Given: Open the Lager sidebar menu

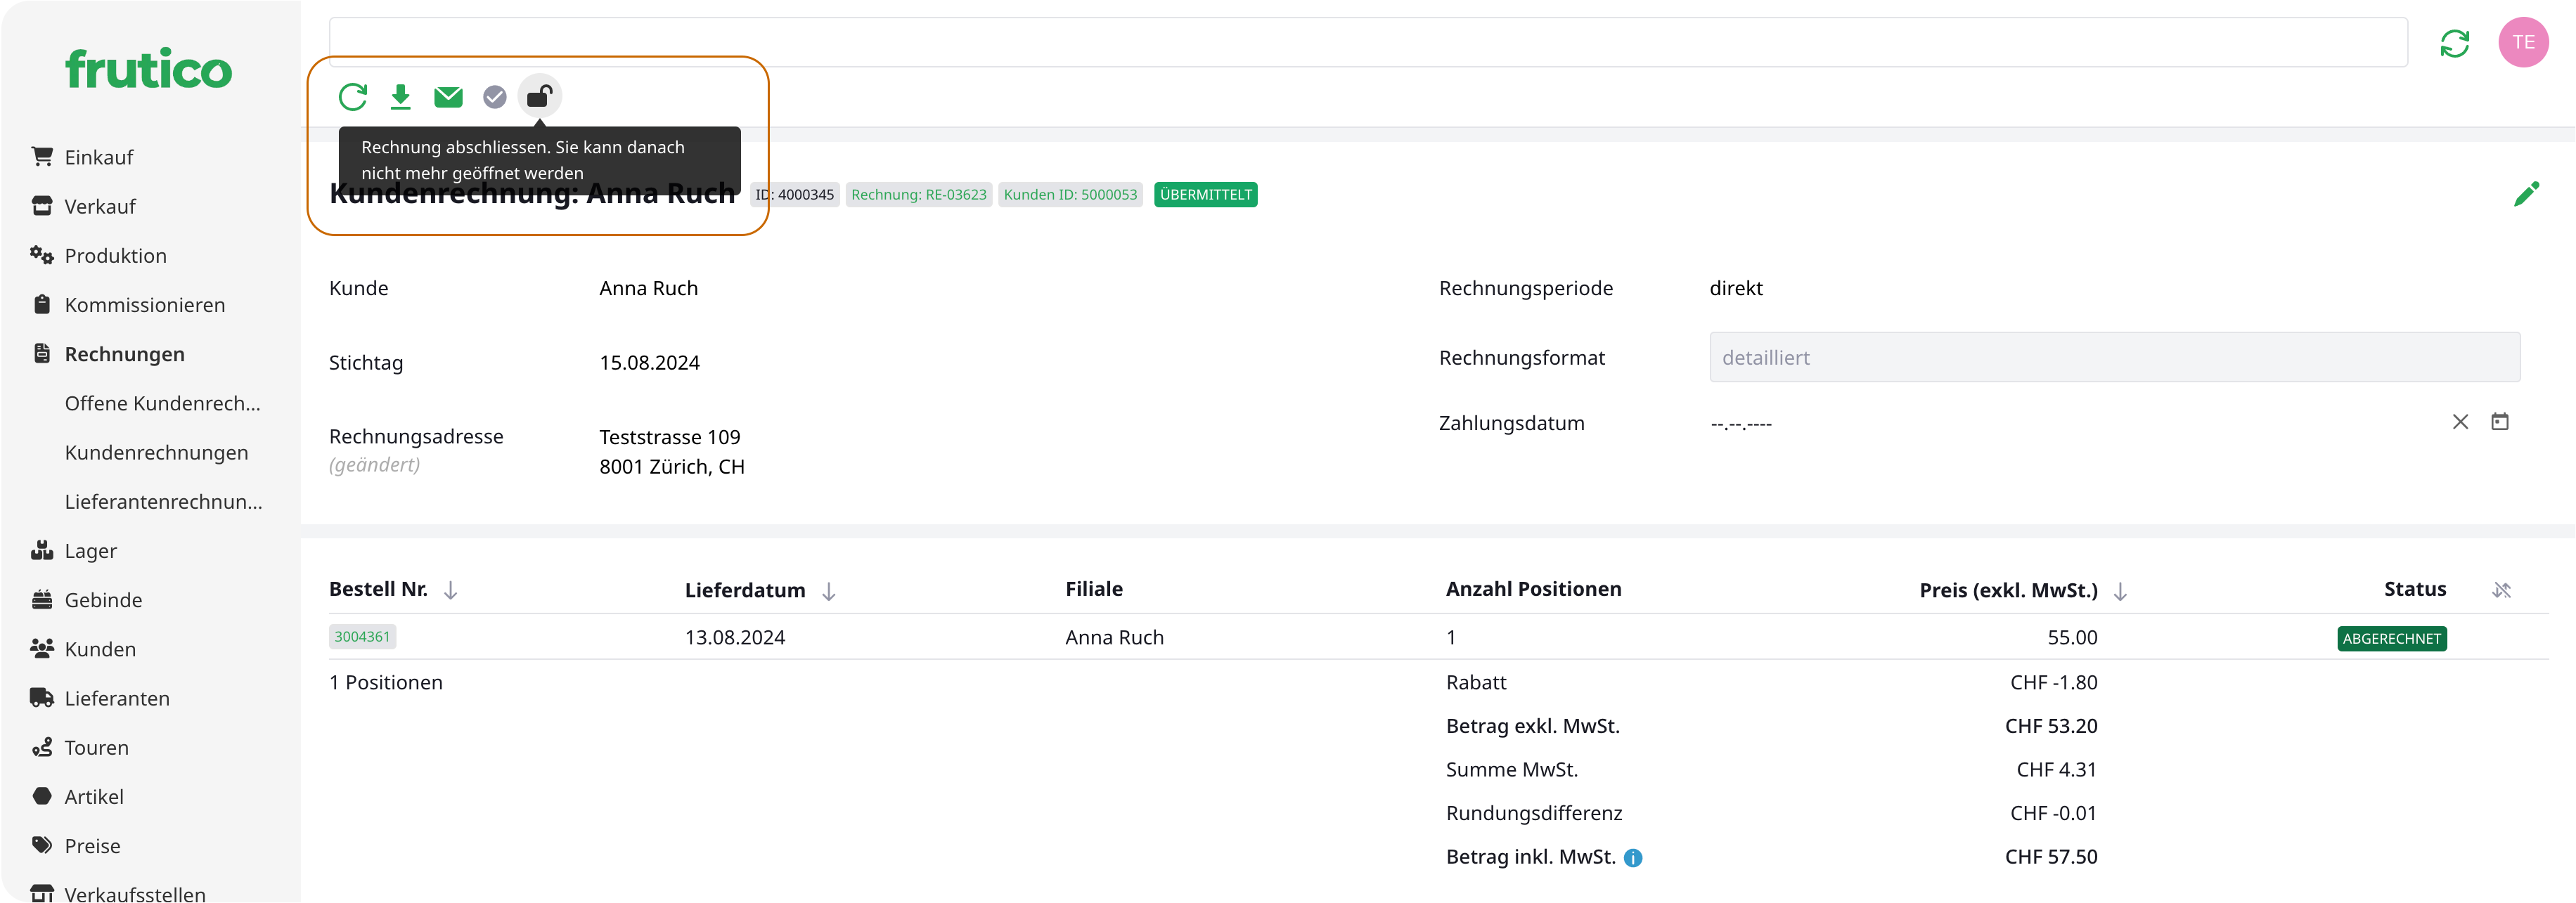Looking at the screenshot, I should coord(90,551).
